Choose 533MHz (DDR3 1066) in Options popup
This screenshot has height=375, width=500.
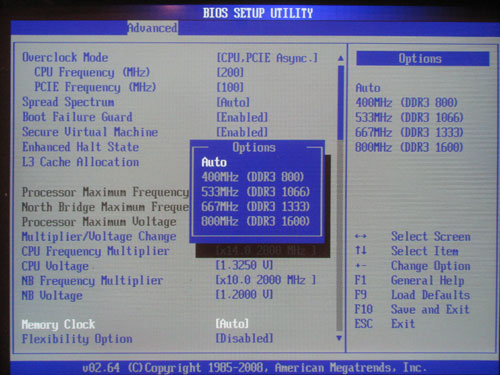click(255, 192)
